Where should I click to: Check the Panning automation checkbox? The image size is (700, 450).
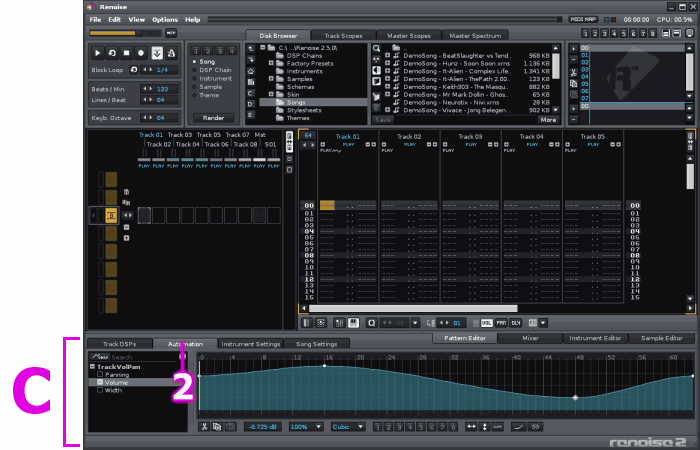coord(100,375)
